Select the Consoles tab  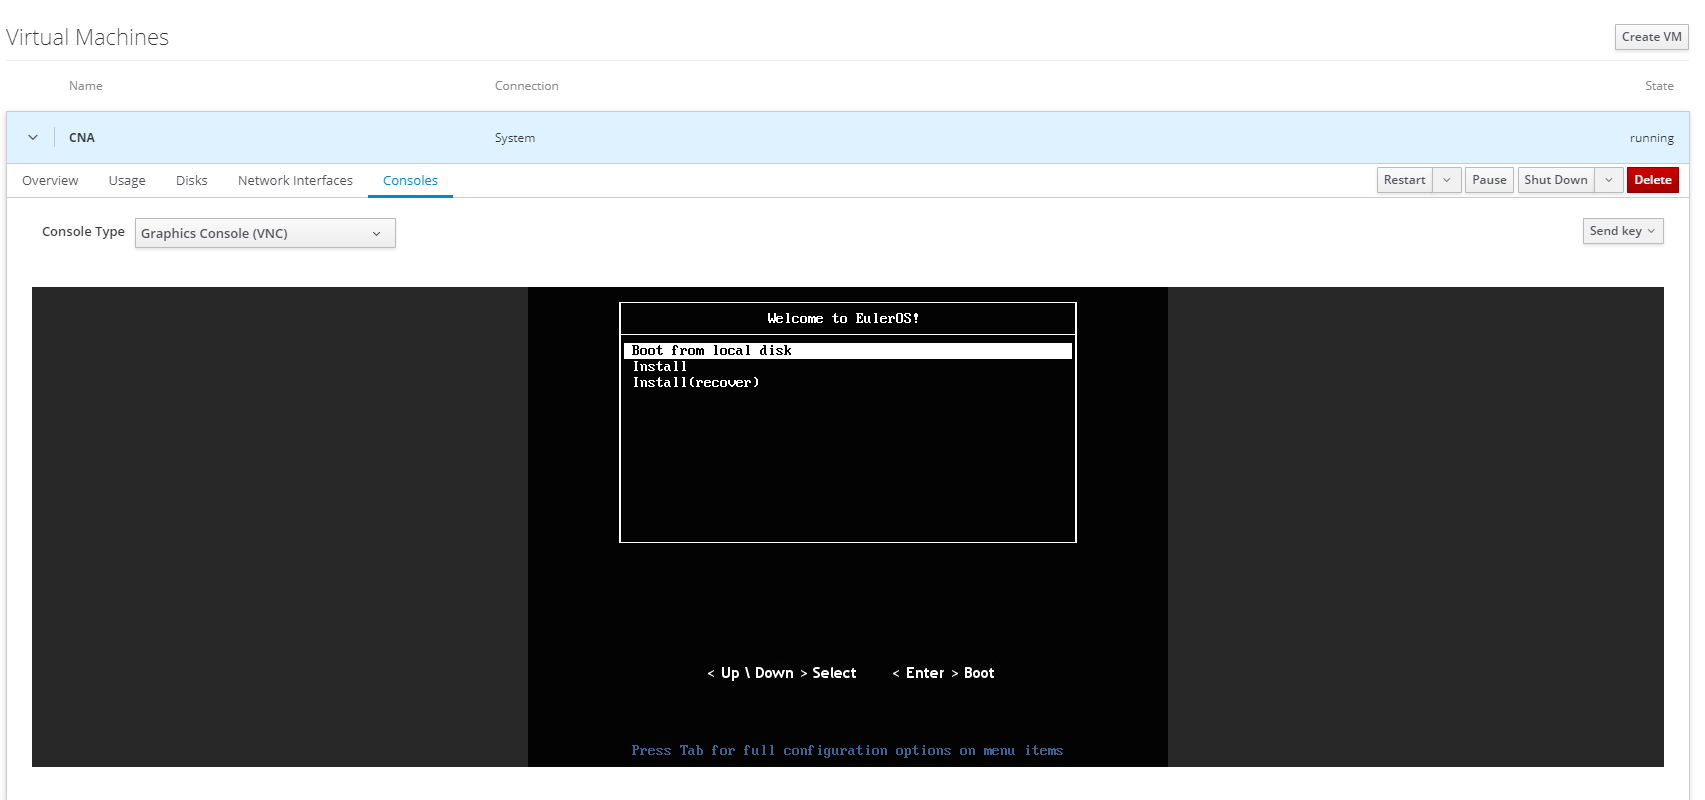tap(410, 181)
